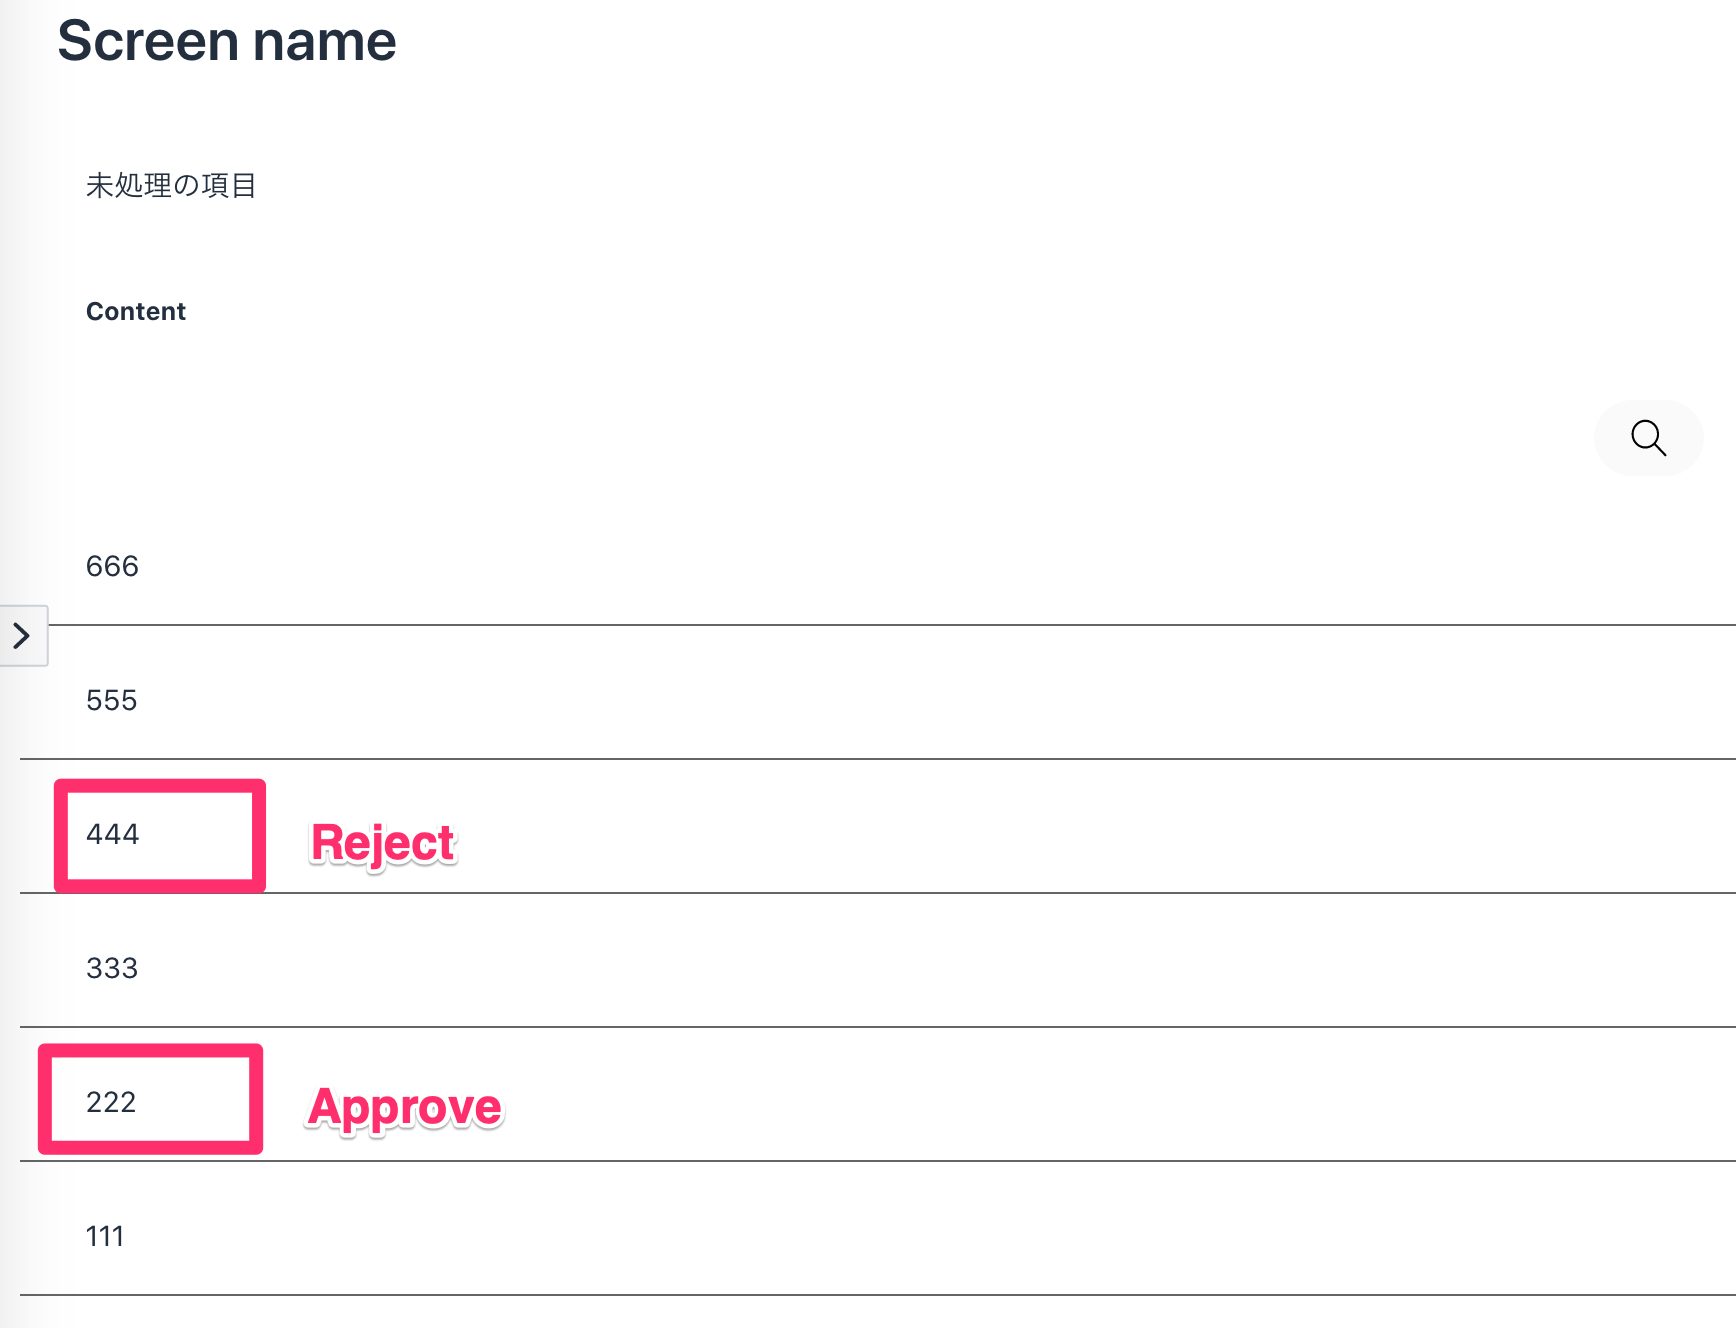Click the pink Approve annotation text
The width and height of the screenshot is (1736, 1328).
click(x=405, y=1107)
